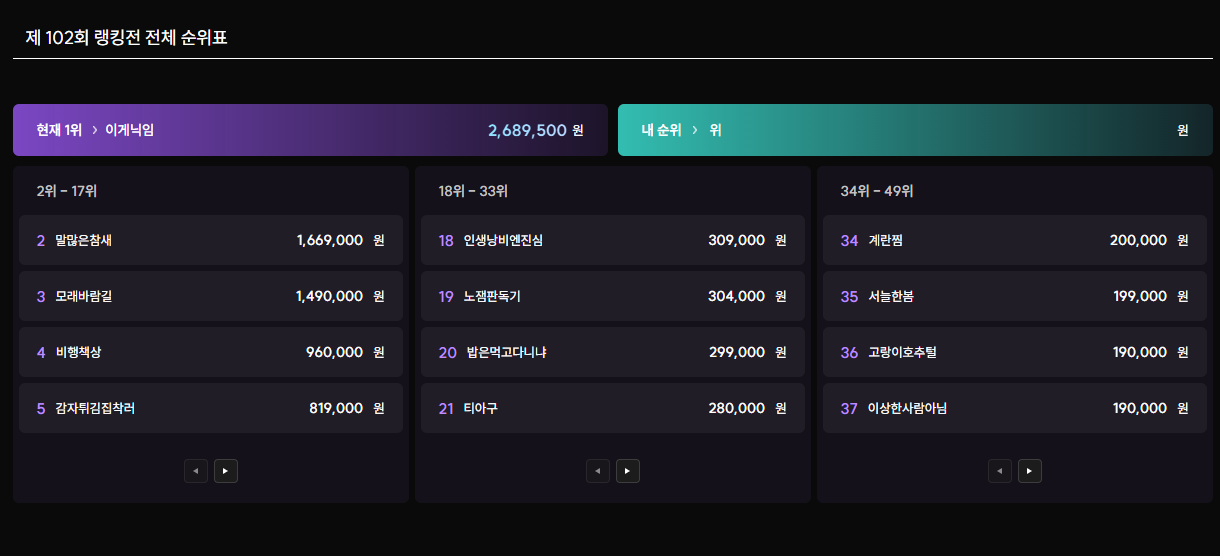Click chevron arrow in 내 순위 banner
This screenshot has height=556, width=1220.
tap(695, 130)
